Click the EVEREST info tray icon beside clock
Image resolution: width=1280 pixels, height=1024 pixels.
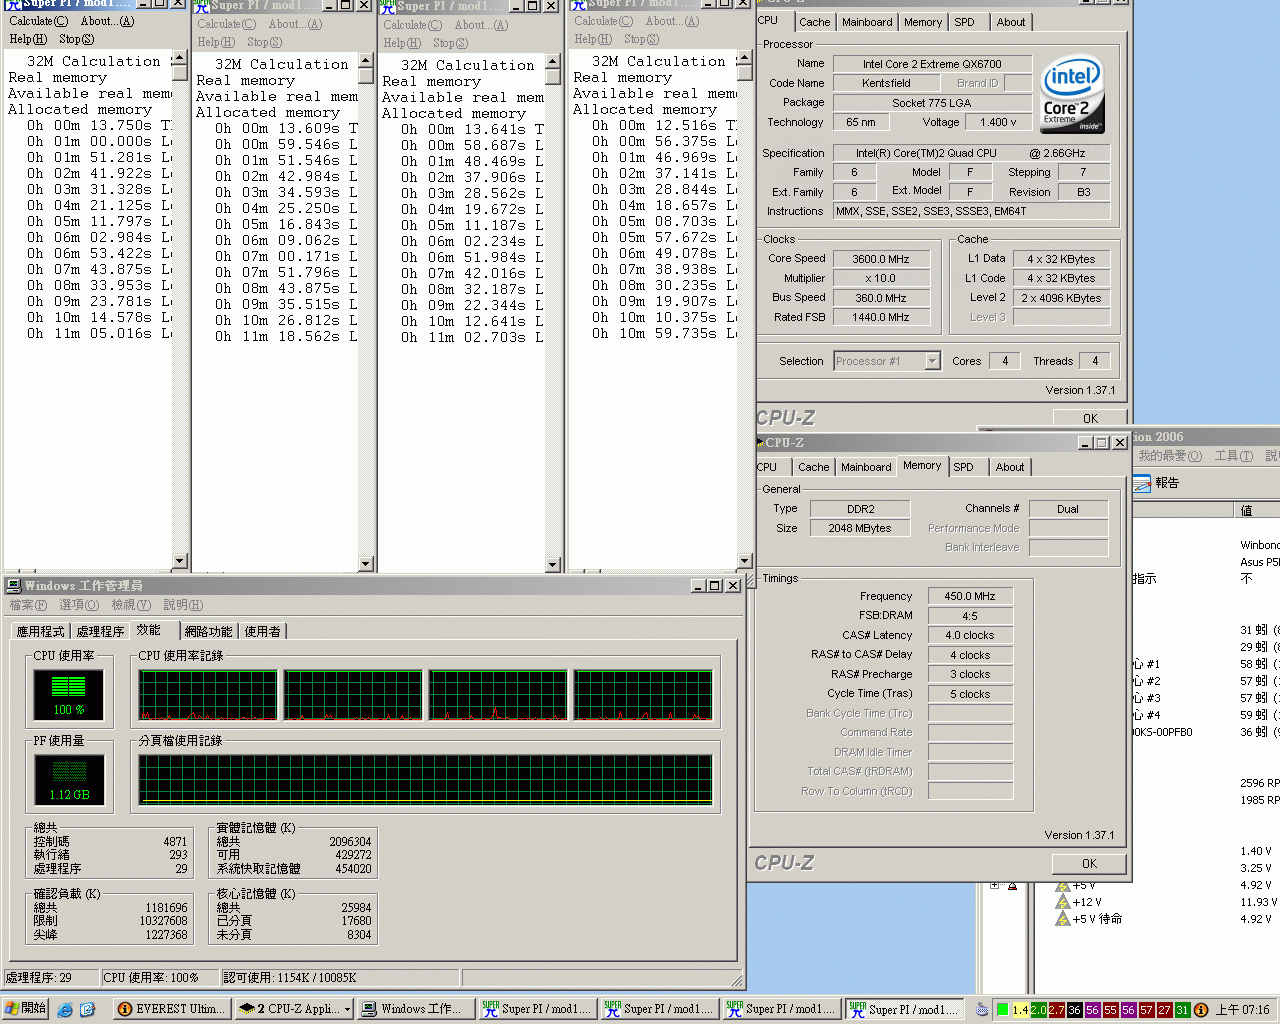[1201, 1010]
